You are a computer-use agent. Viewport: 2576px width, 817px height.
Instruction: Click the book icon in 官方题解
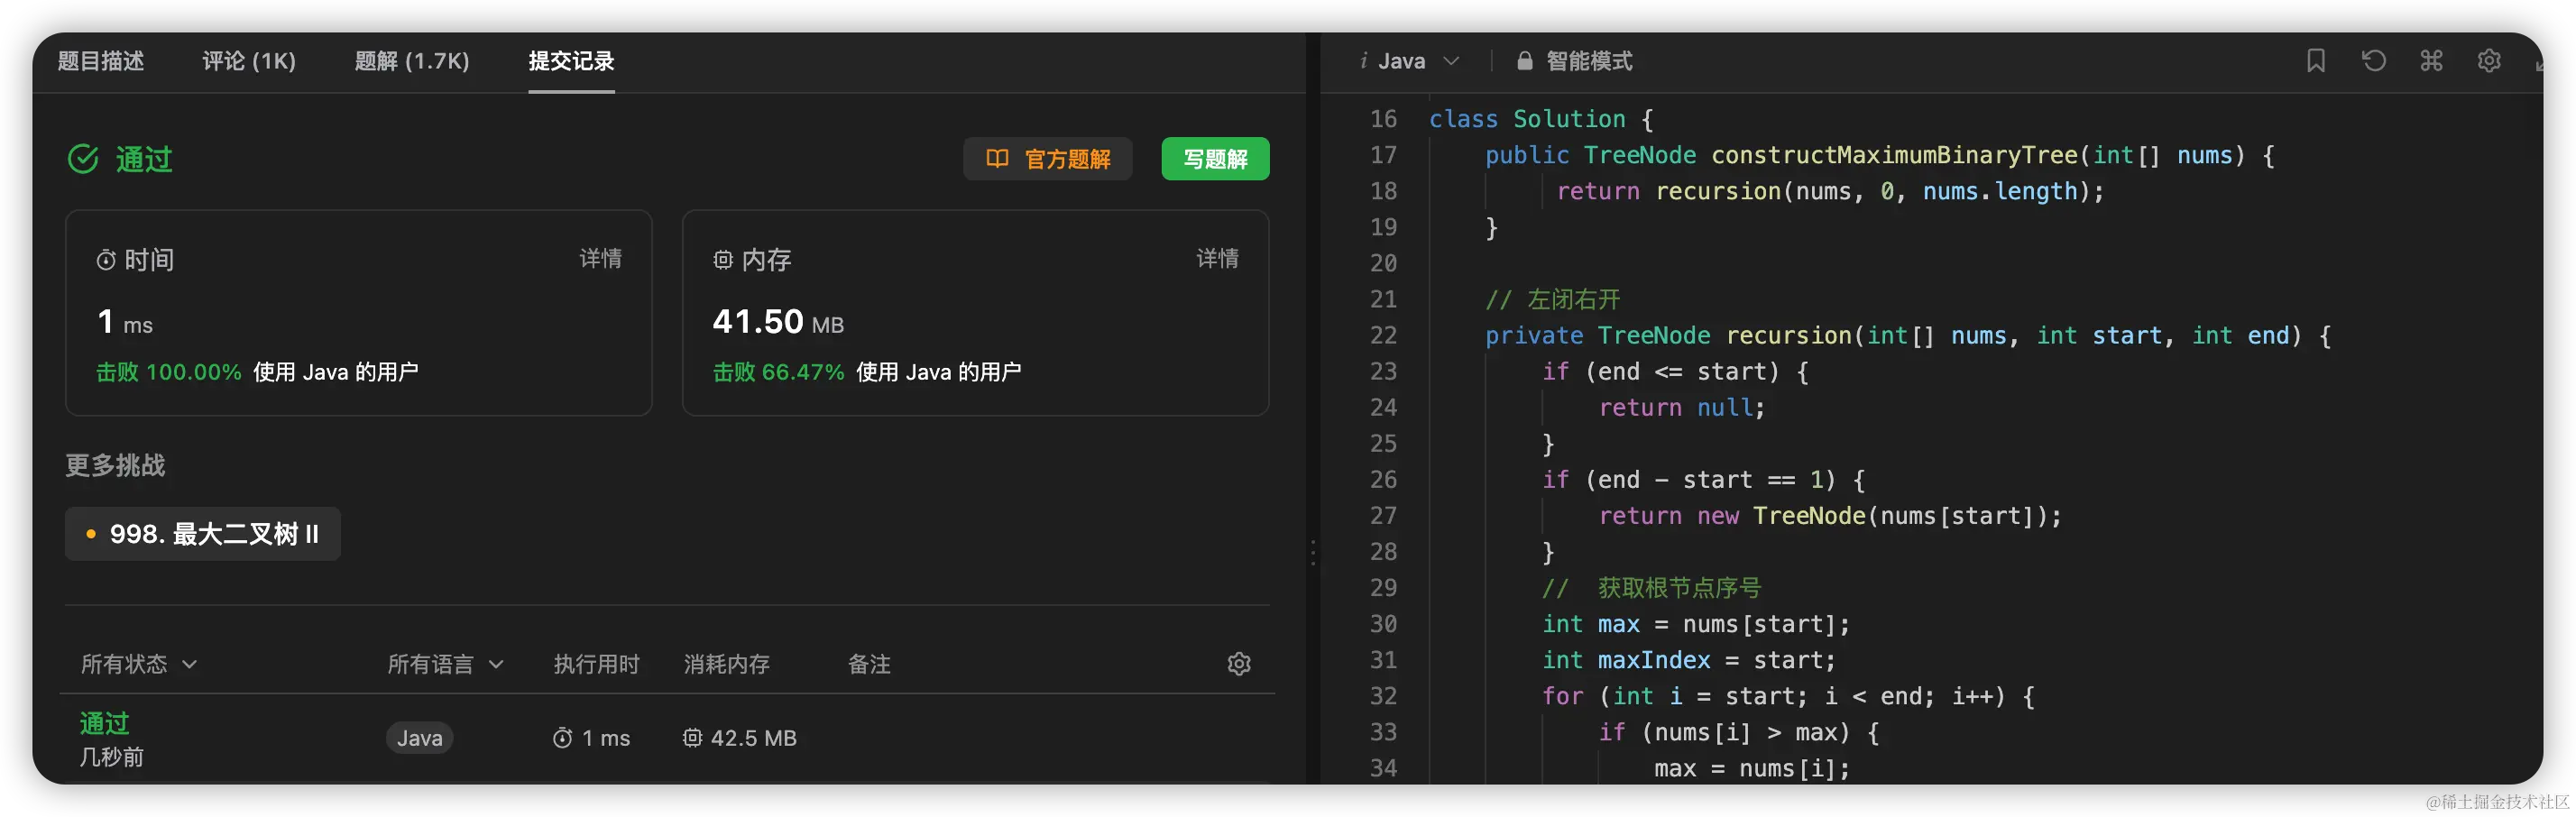pos(997,159)
